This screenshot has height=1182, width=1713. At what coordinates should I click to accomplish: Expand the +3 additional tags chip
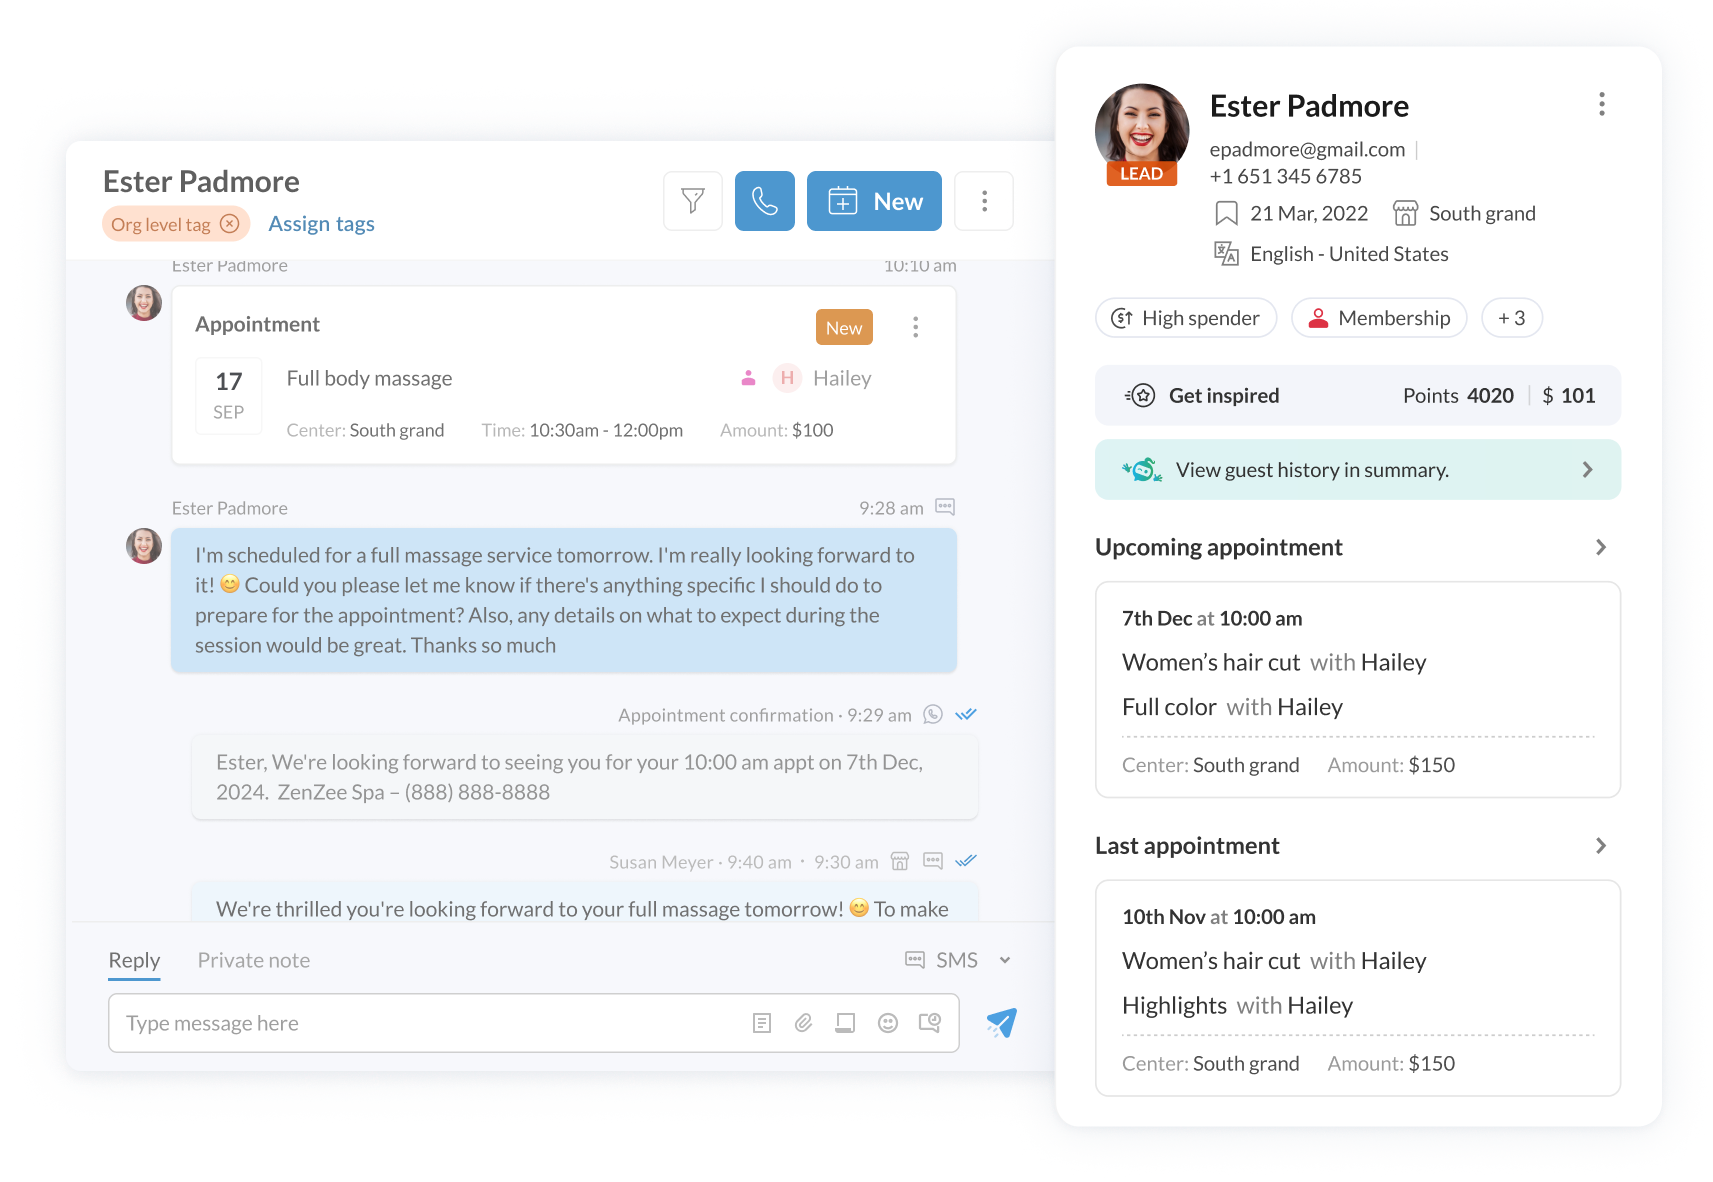point(1511,318)
